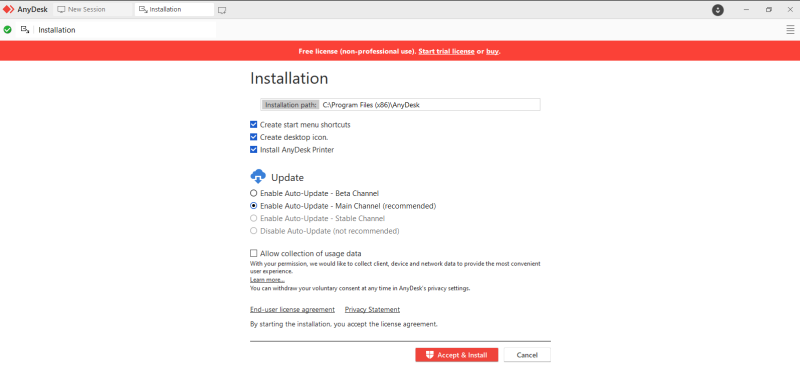Image resolution: width=800 pixels, height=383 pixels.
Task: Uncheck Create desktop icon
Action: [x=254, y=137]
